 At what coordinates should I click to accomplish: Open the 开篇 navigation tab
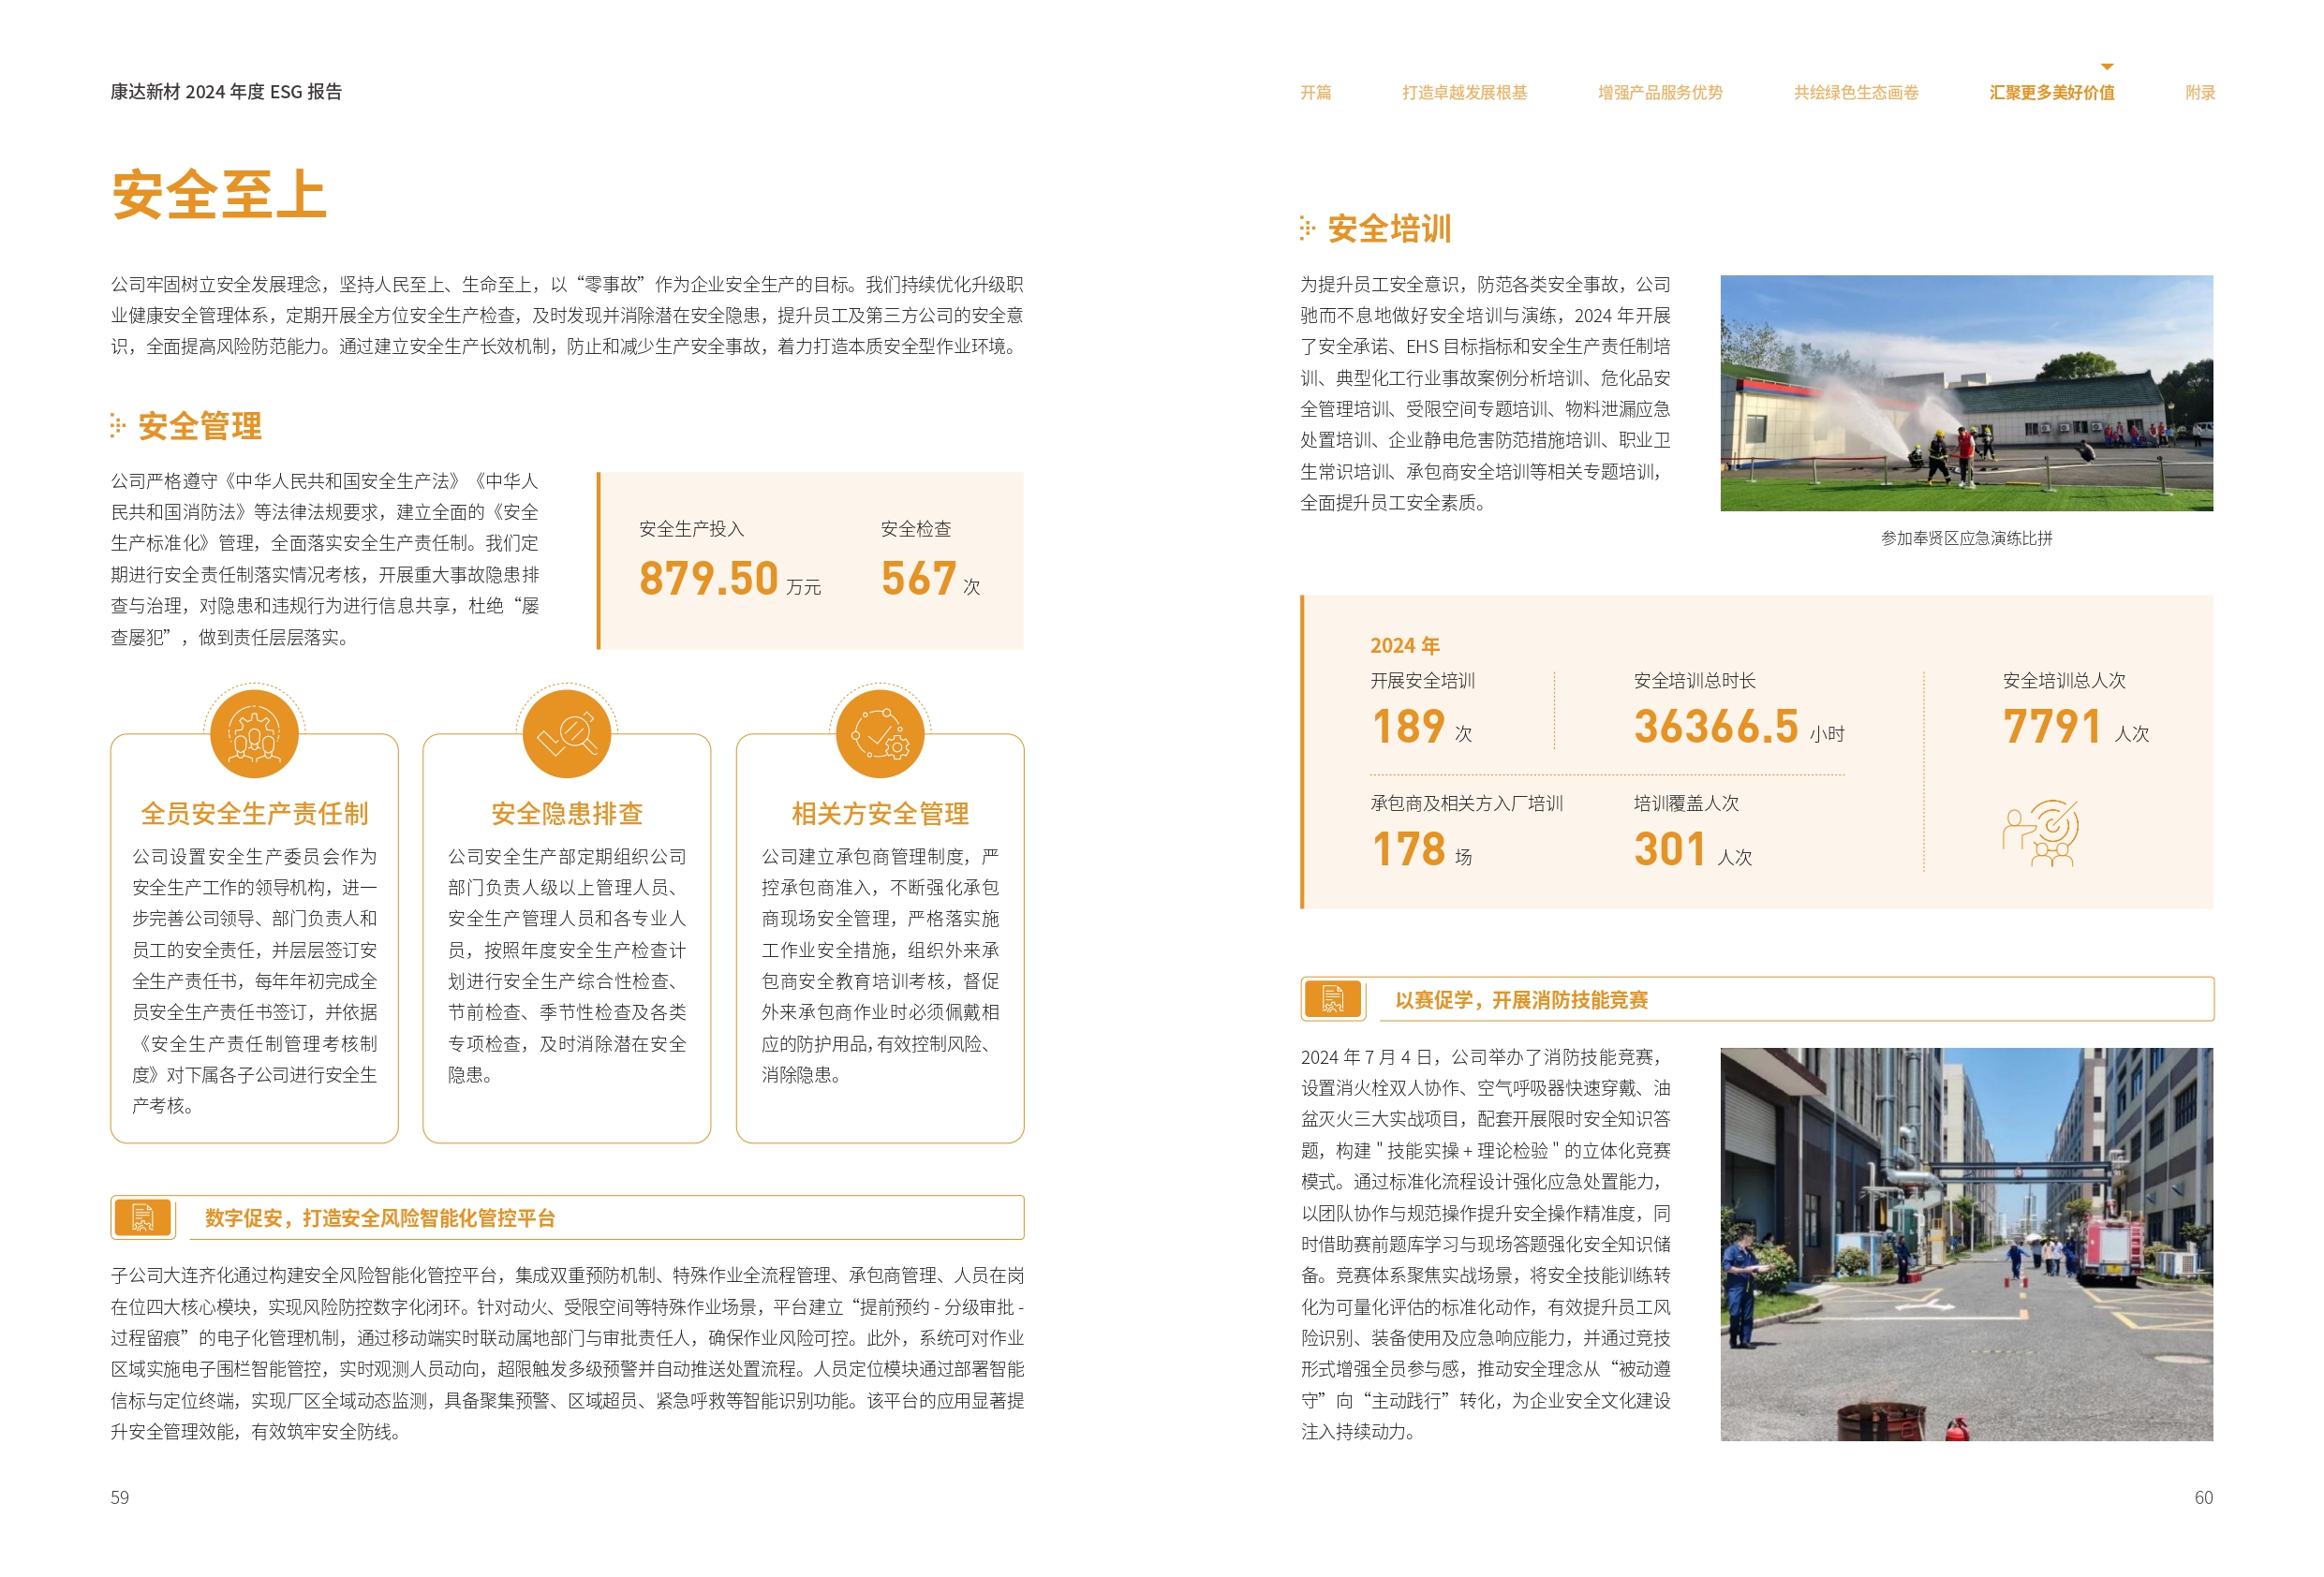tap(1315, 92)
